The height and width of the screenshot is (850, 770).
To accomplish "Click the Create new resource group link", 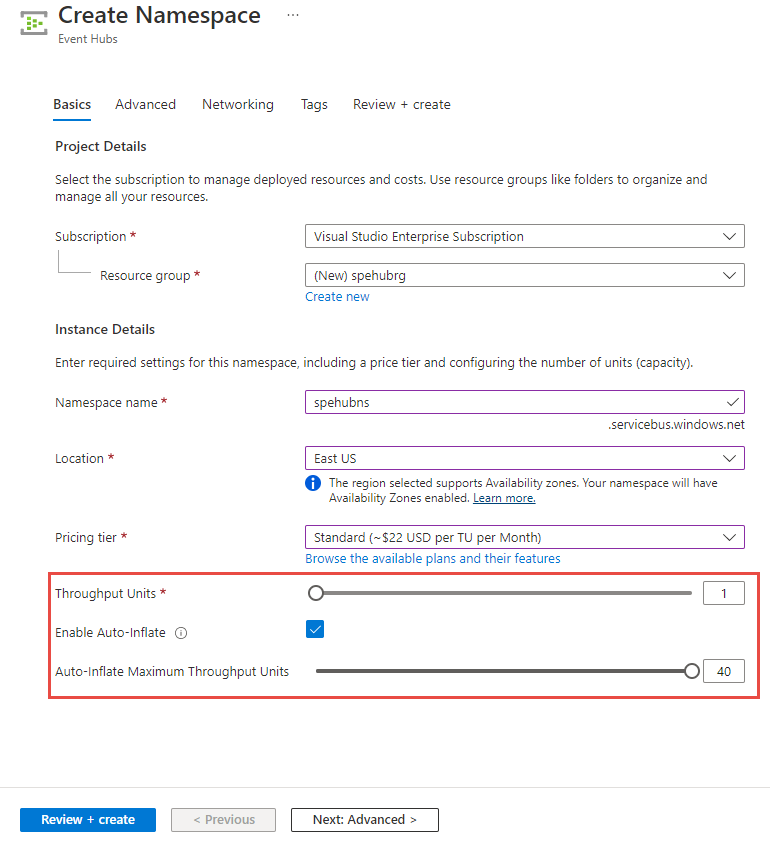I will pyautogui.click(x=337, y=296).
